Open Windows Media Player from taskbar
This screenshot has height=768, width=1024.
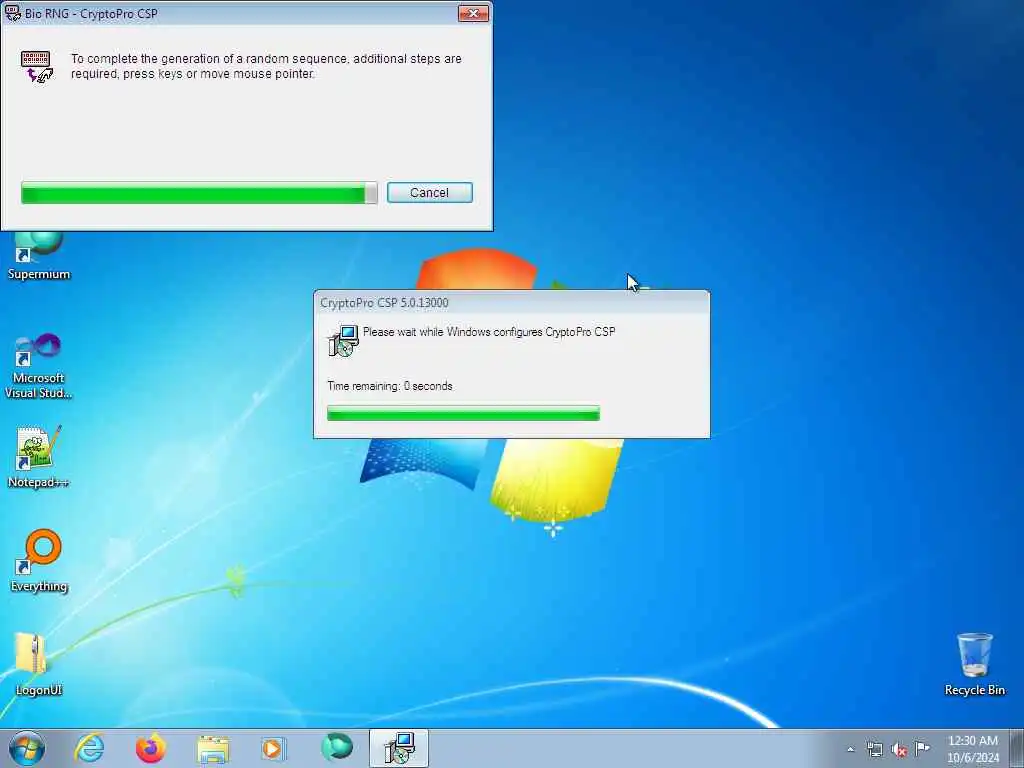click(x=274, y=748)
